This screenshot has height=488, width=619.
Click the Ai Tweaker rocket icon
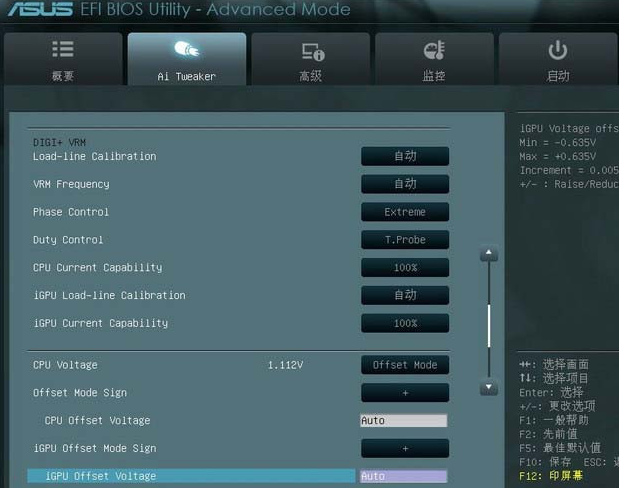[187, 49]
